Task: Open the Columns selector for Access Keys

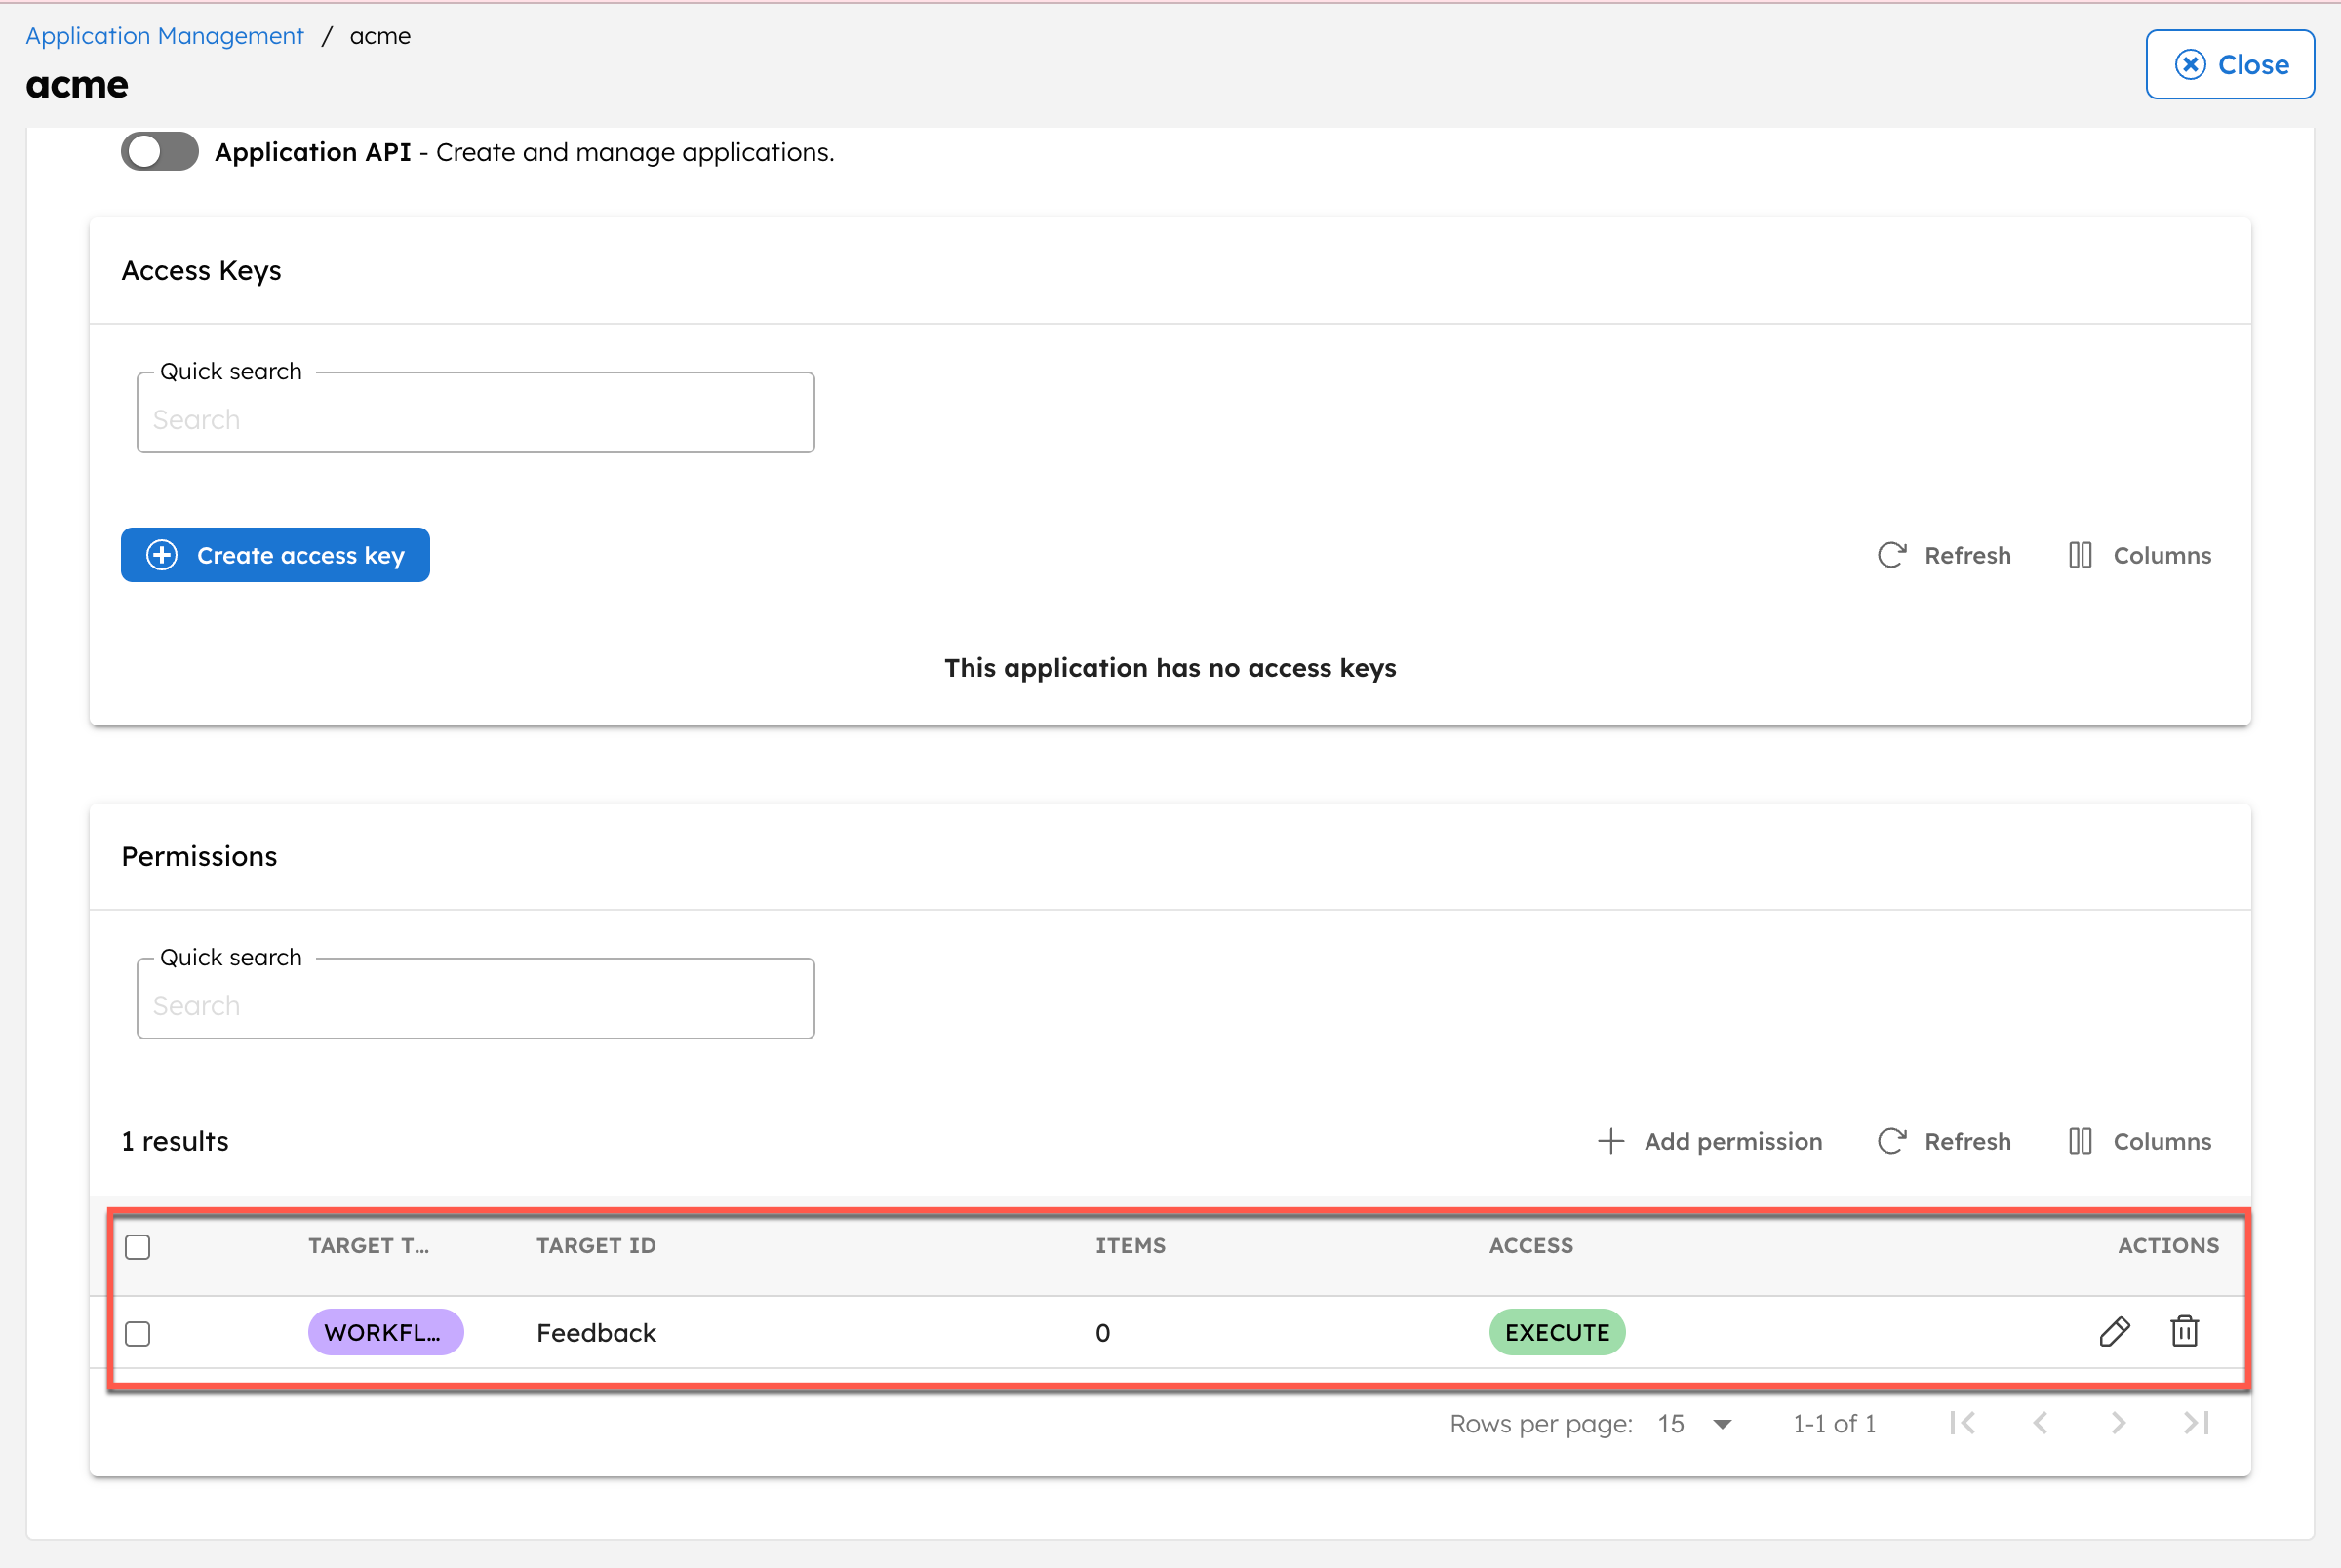Action: [2138, 555]
